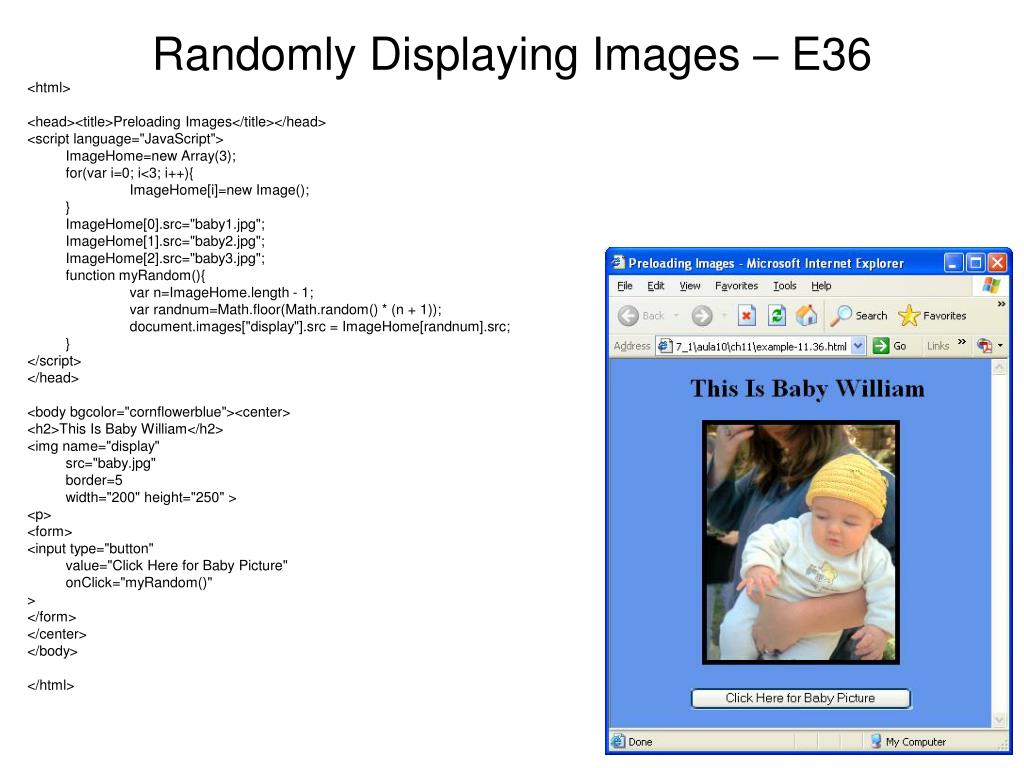
Task: Click the Links toolbar label
Action: (x=938, y=346)
